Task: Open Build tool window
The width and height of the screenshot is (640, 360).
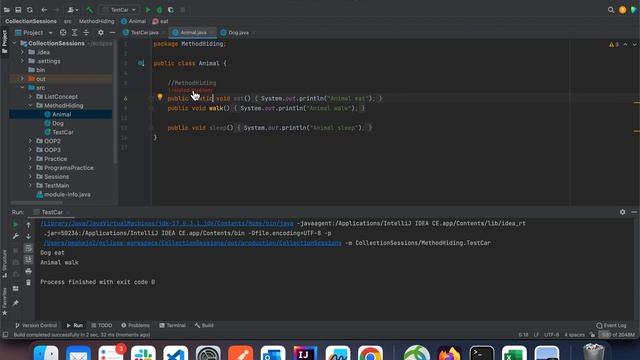Action: click(204, 326)
